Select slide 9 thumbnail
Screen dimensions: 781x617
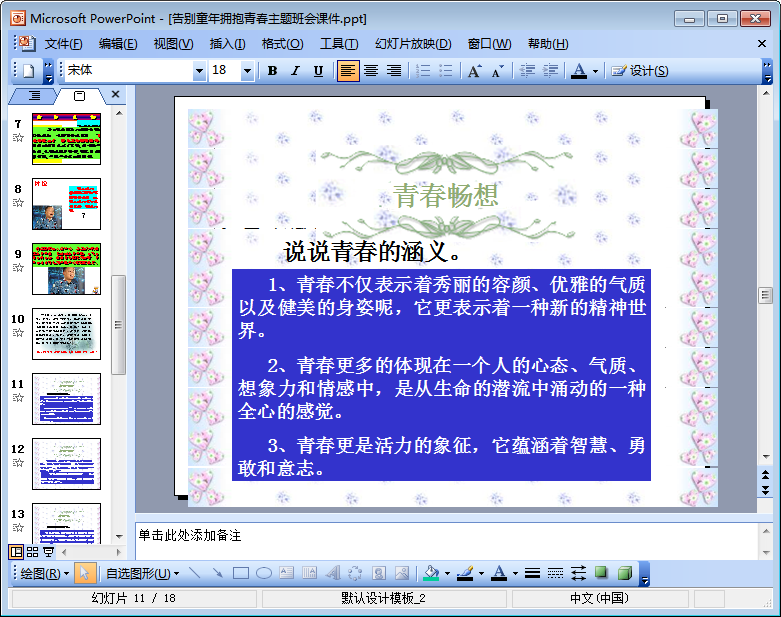(x=66, y=269)
